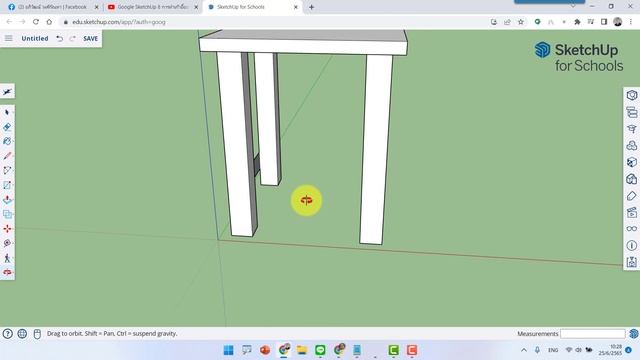Open the Materials panel
The image size is (640, 360).
[632, 162]
